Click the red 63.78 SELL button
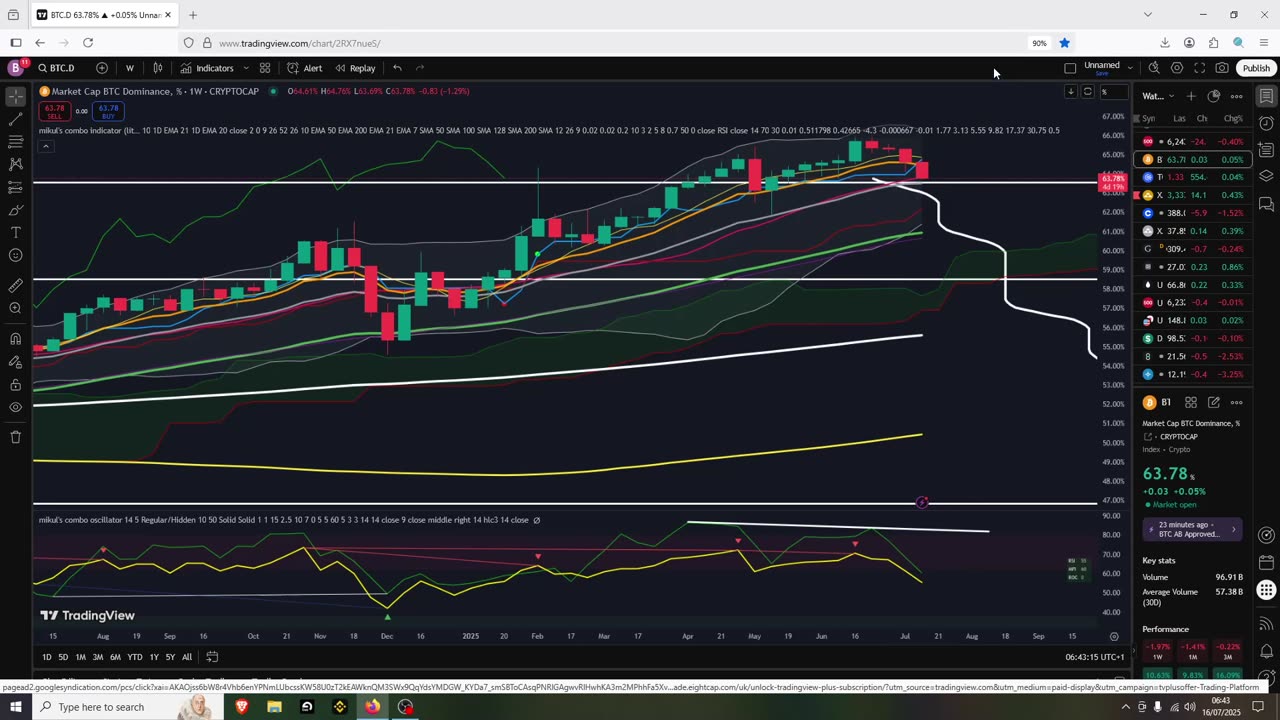The width and height of the screenshot is (1280, 720). (54, 111)
